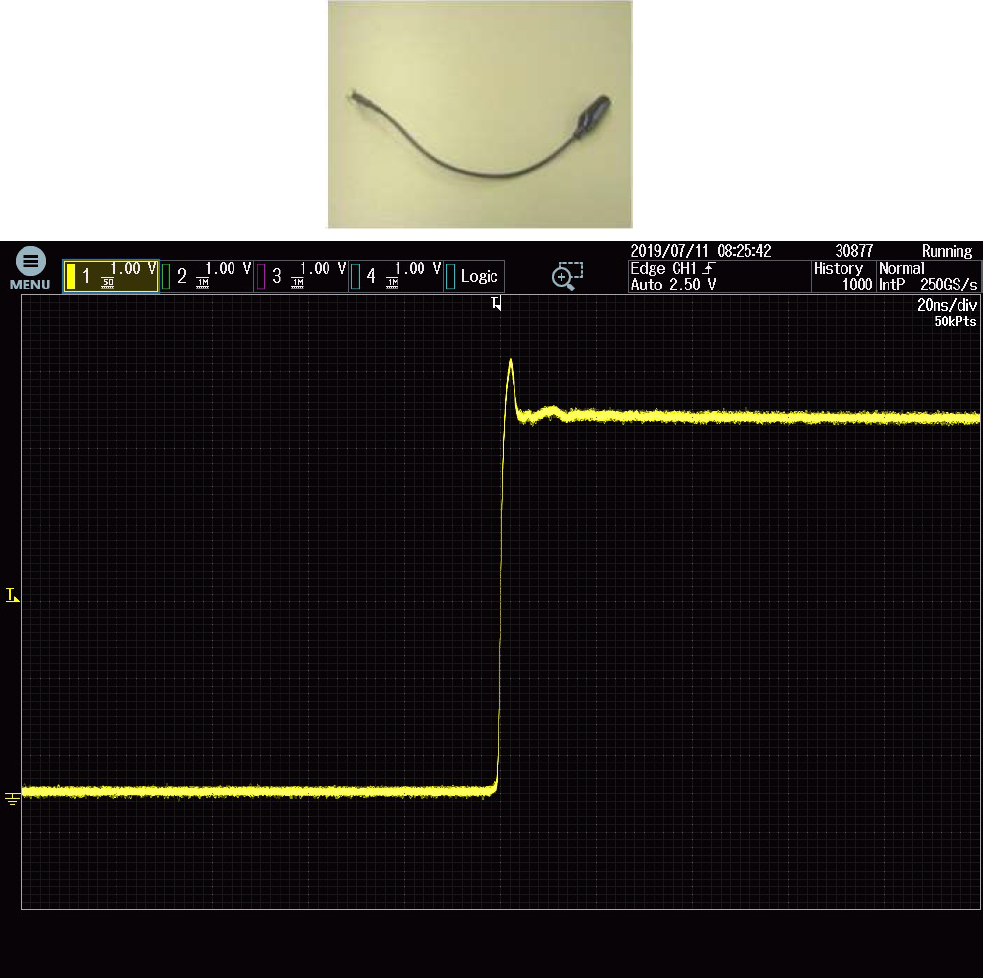Screen dimensions: 983x978
Task: Click the trigger level marker on left edge
Action: click(12, 596)
